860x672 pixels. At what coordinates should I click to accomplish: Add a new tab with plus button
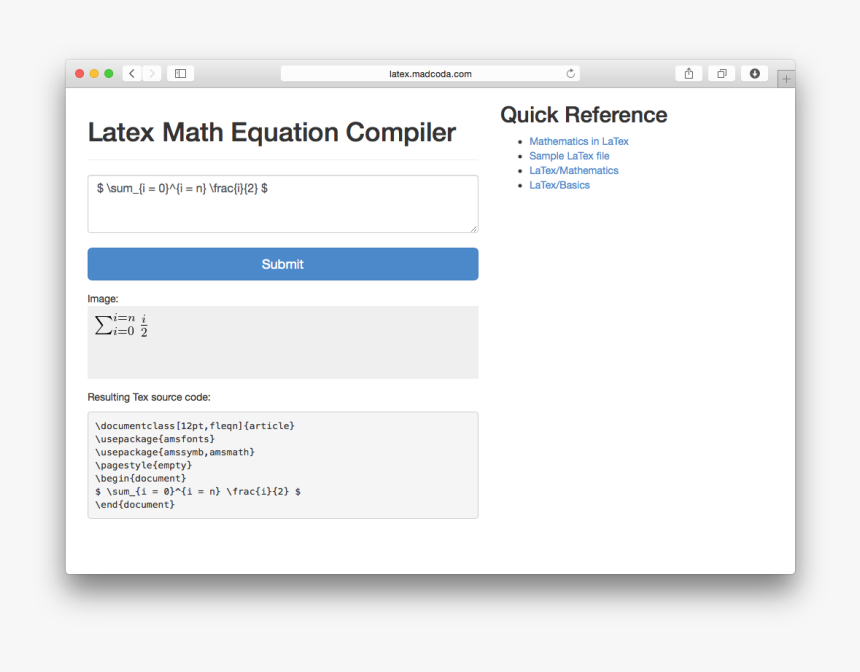click(786, 79)
